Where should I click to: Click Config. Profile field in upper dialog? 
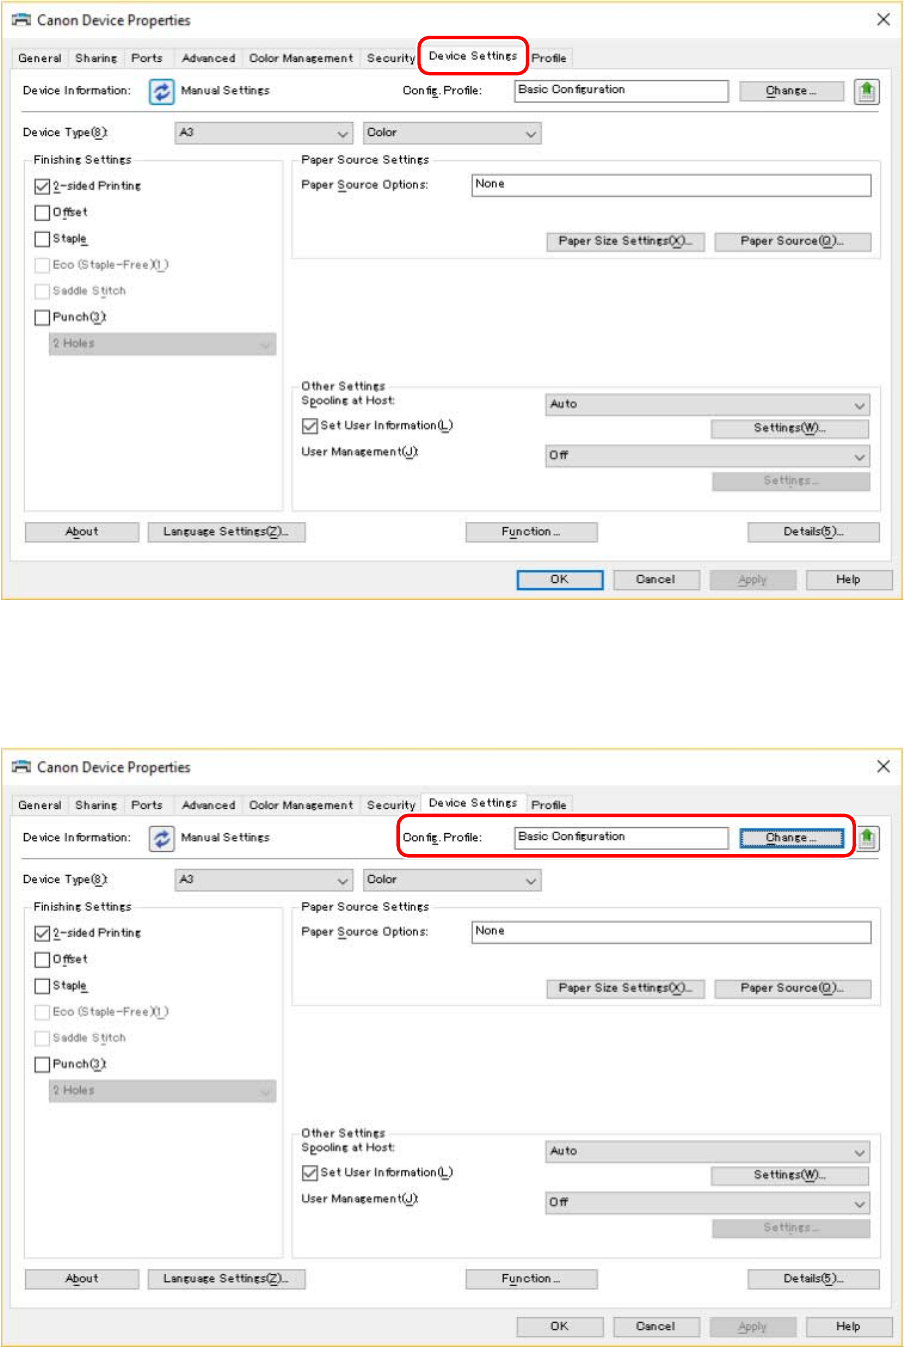click(621, 90)
